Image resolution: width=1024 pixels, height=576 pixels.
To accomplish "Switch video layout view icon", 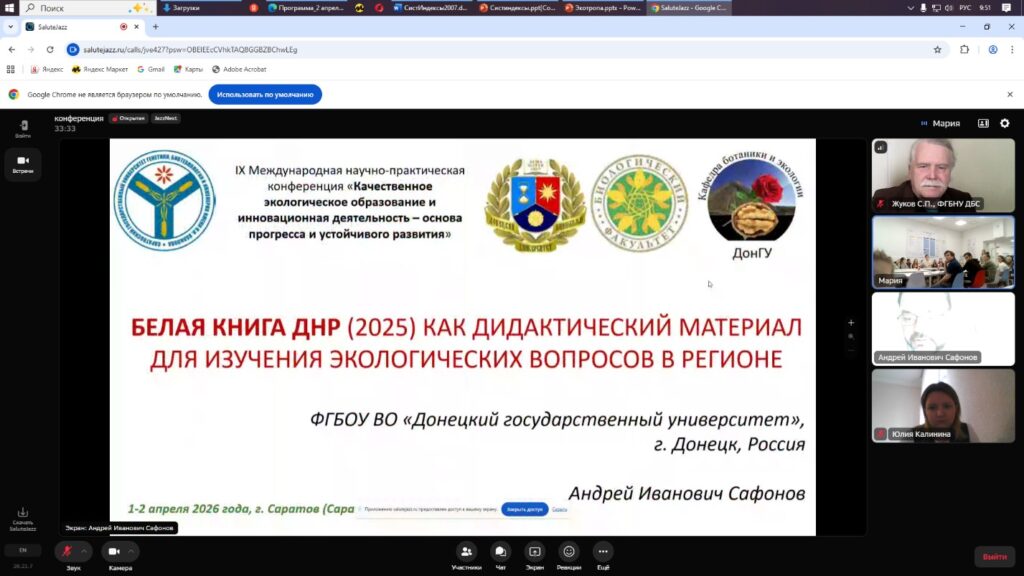I will (983, 123).
